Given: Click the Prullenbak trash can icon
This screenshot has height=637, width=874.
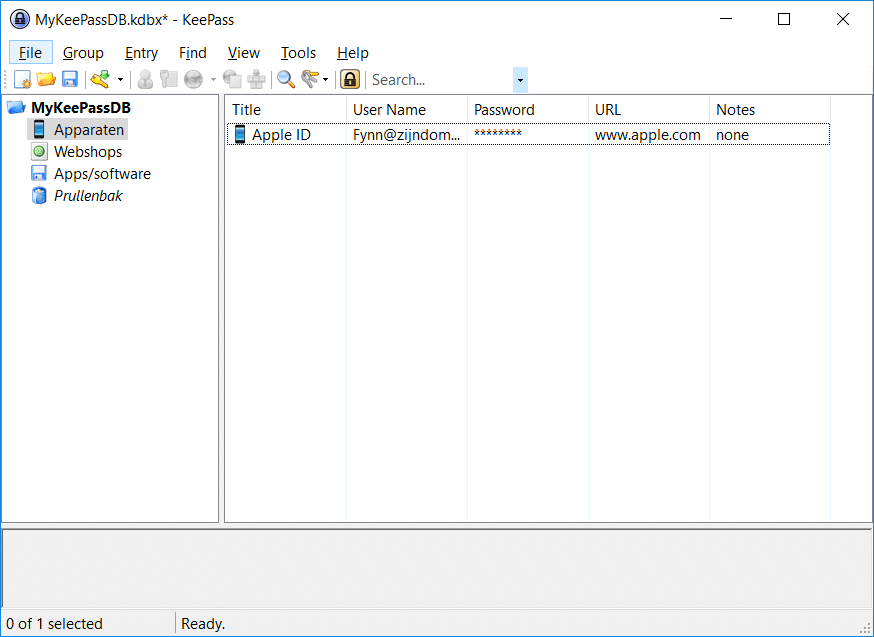Looking at the screenshot, I should coord(39,196).
